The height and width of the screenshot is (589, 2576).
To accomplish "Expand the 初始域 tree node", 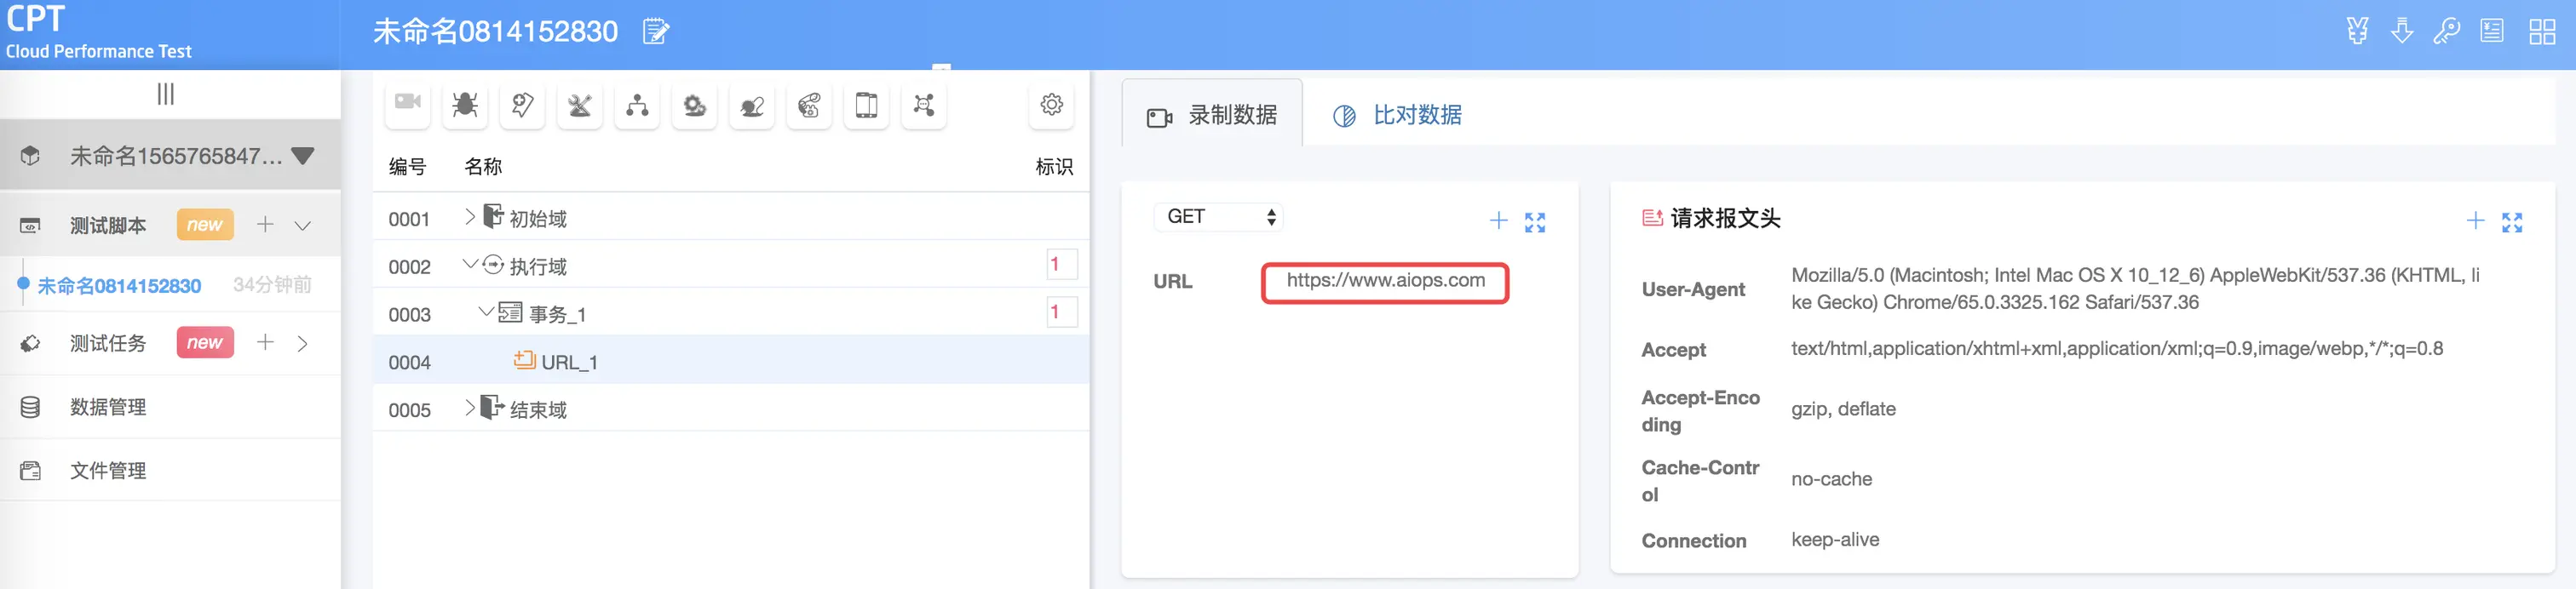I will click(469, 216).
